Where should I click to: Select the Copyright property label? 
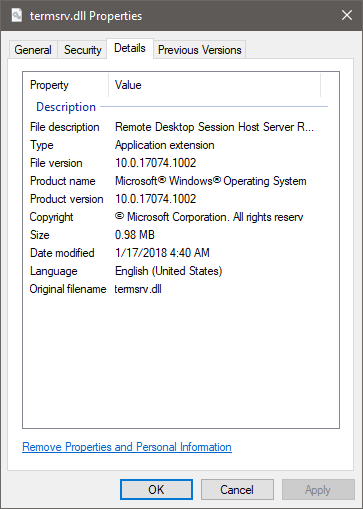click(x=51, y=217)
